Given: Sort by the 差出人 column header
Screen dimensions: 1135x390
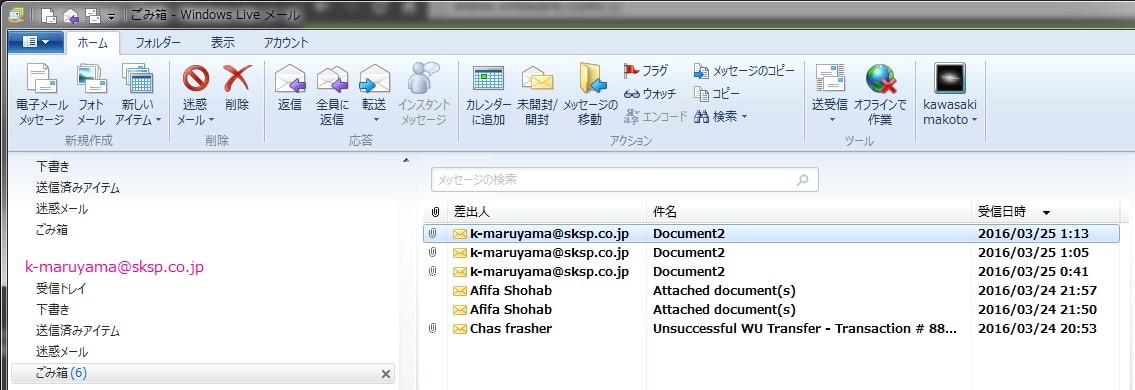Looking at the screenshot, I should click(547, 212).
